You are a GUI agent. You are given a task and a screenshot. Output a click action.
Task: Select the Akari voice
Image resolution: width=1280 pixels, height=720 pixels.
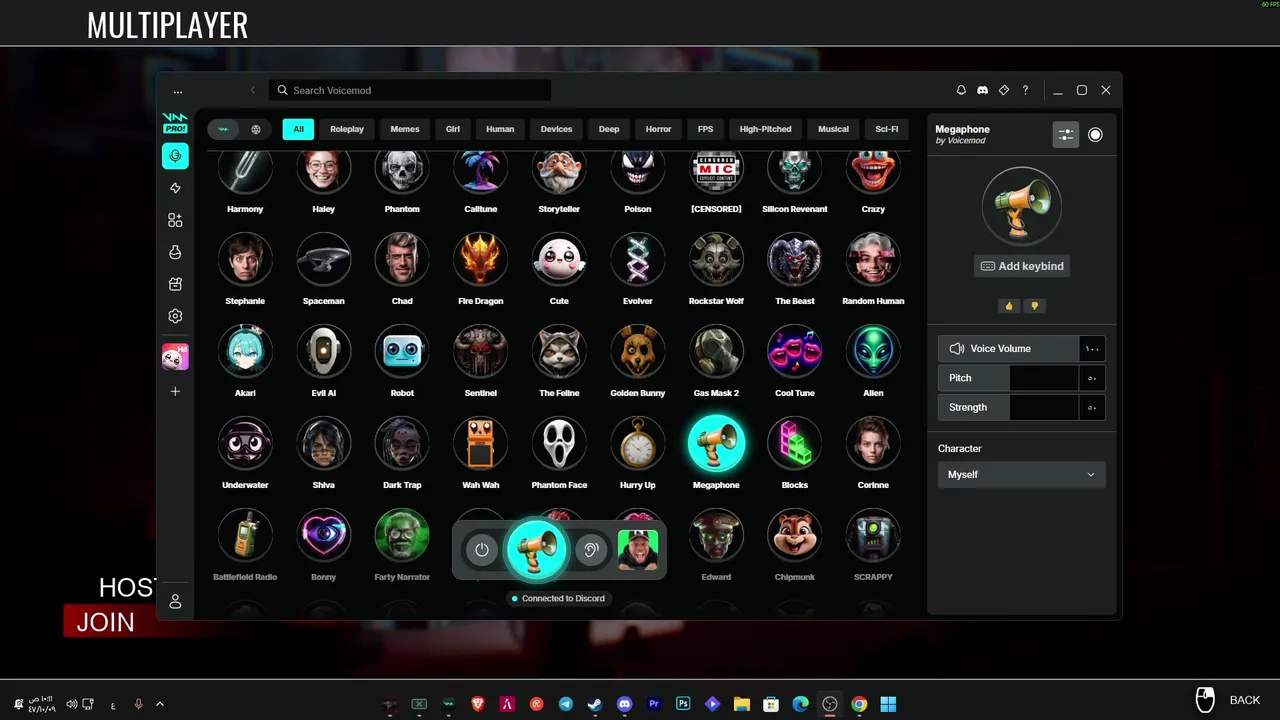pyautogui.click(x=245, y=352)
